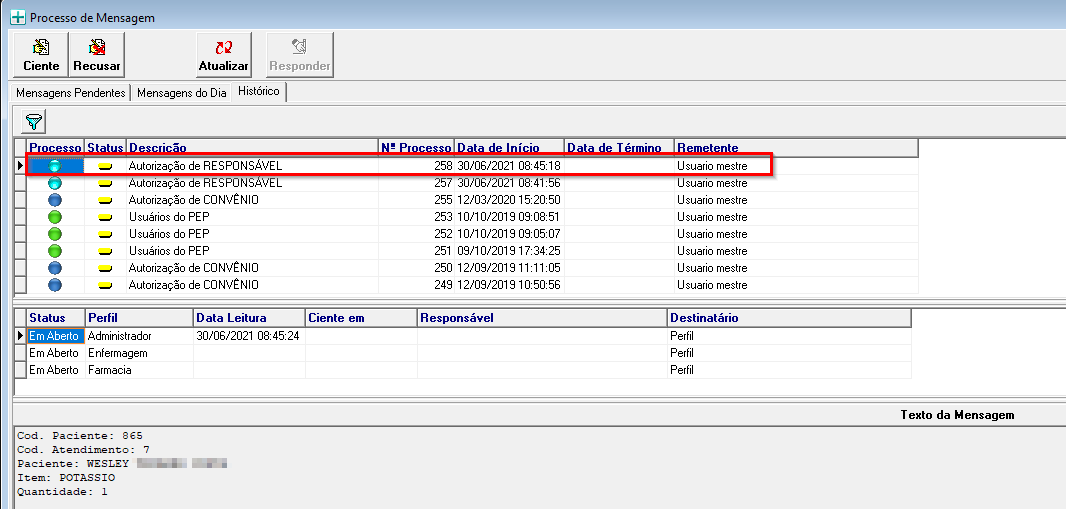Click the disabled Responder button
This screenshot has height=509, width=1066.
point(300,54)
